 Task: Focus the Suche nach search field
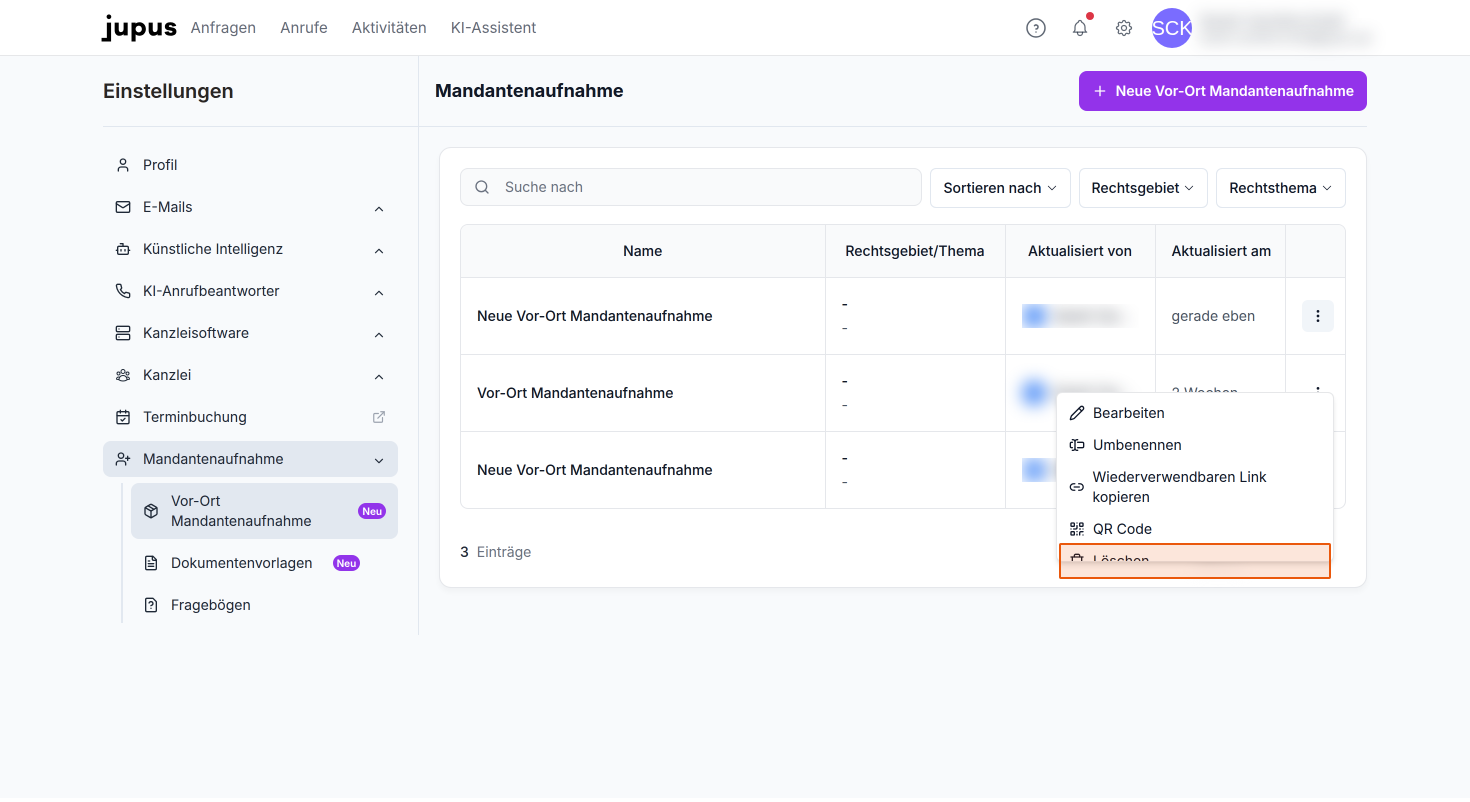point(691,187)
